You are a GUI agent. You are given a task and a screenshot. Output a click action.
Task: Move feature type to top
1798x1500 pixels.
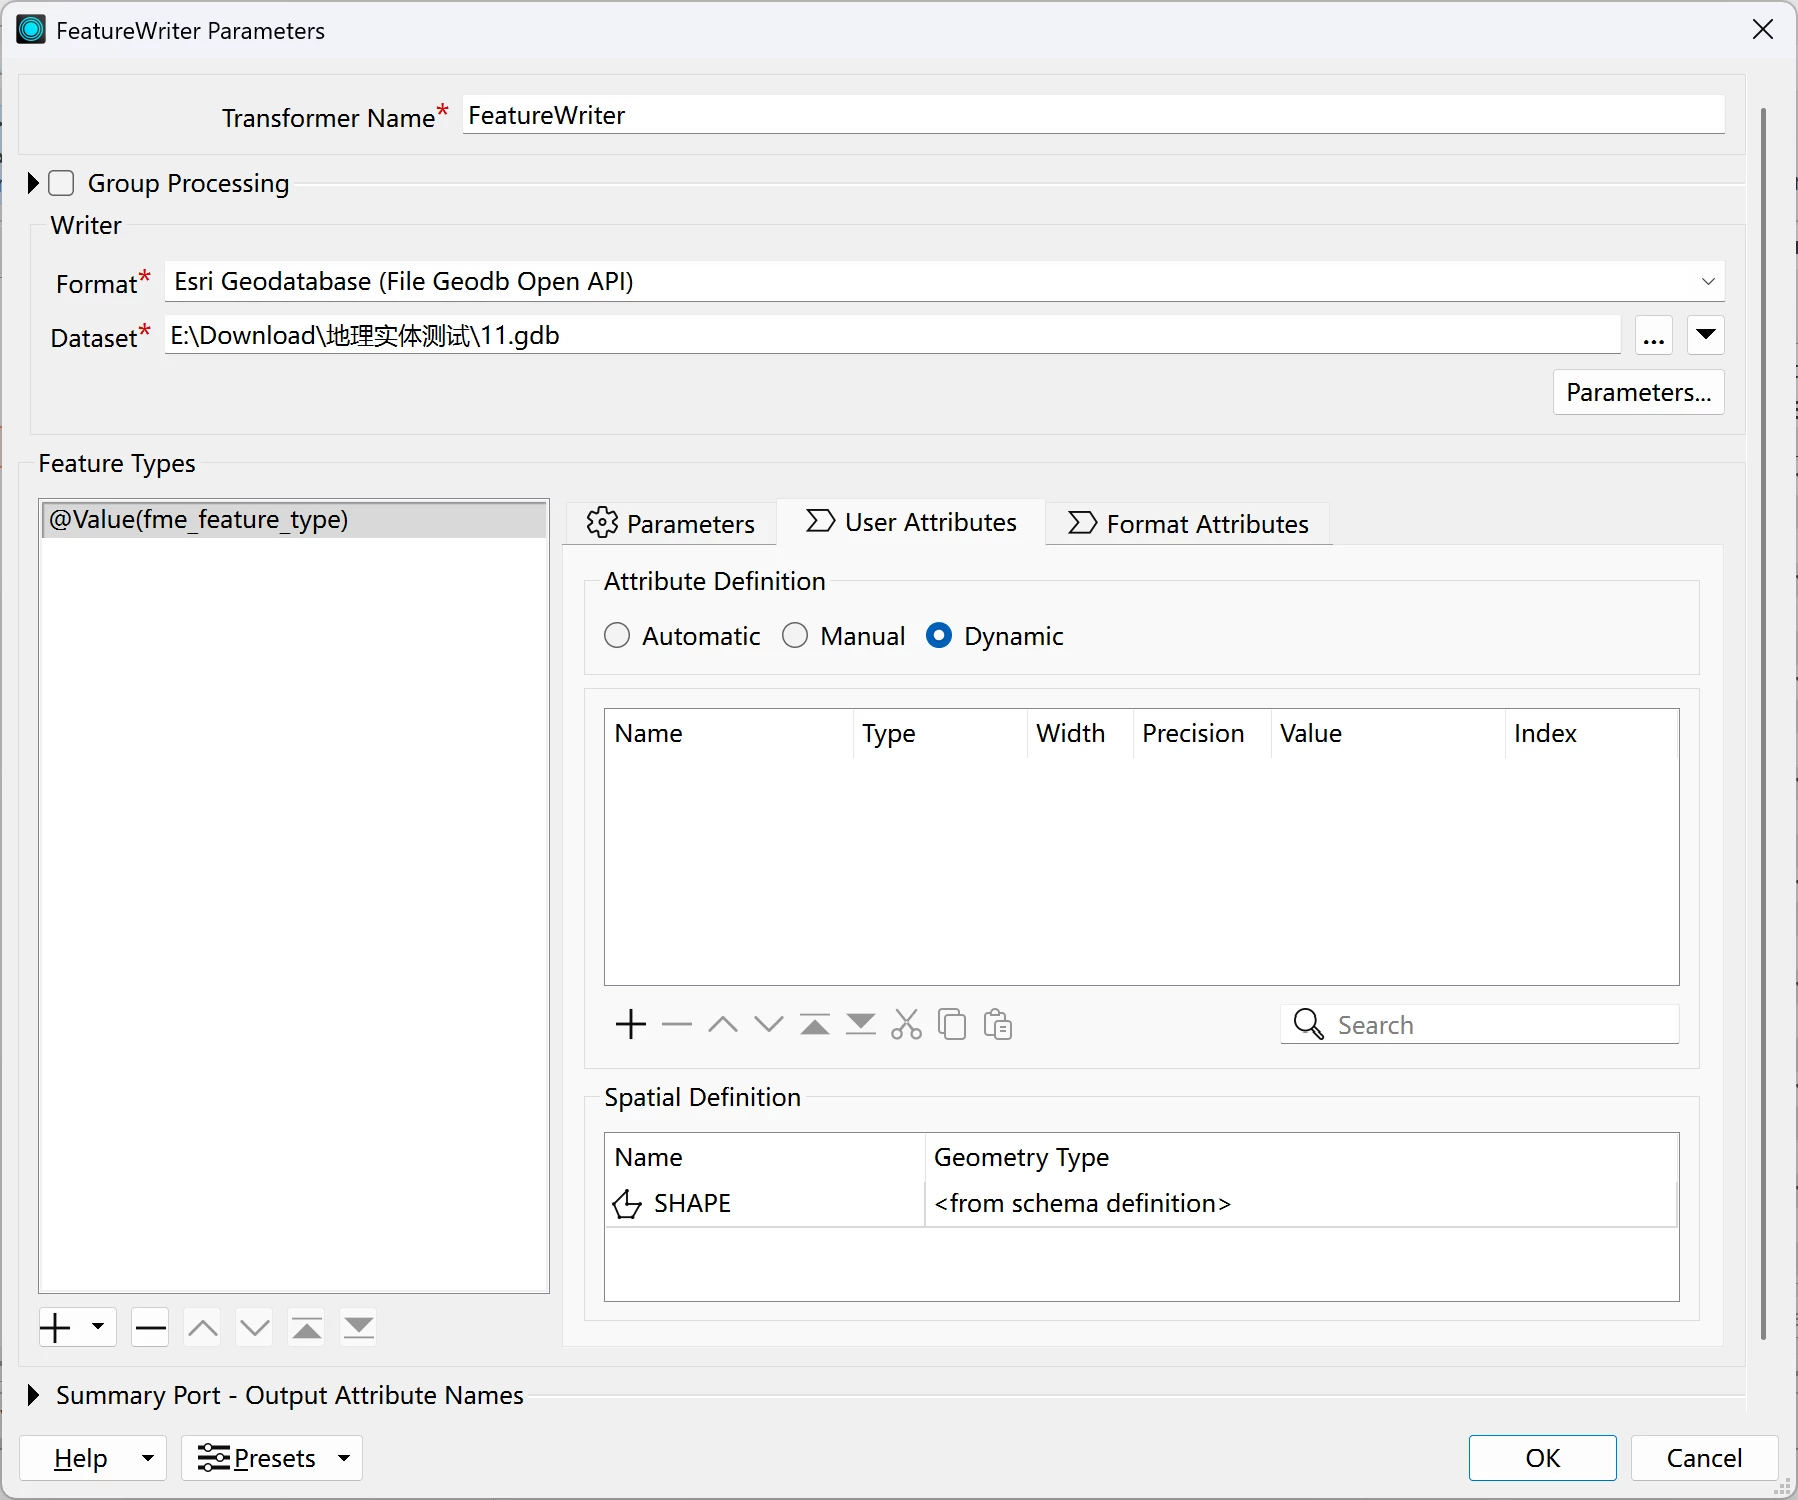click(307, 1328)
